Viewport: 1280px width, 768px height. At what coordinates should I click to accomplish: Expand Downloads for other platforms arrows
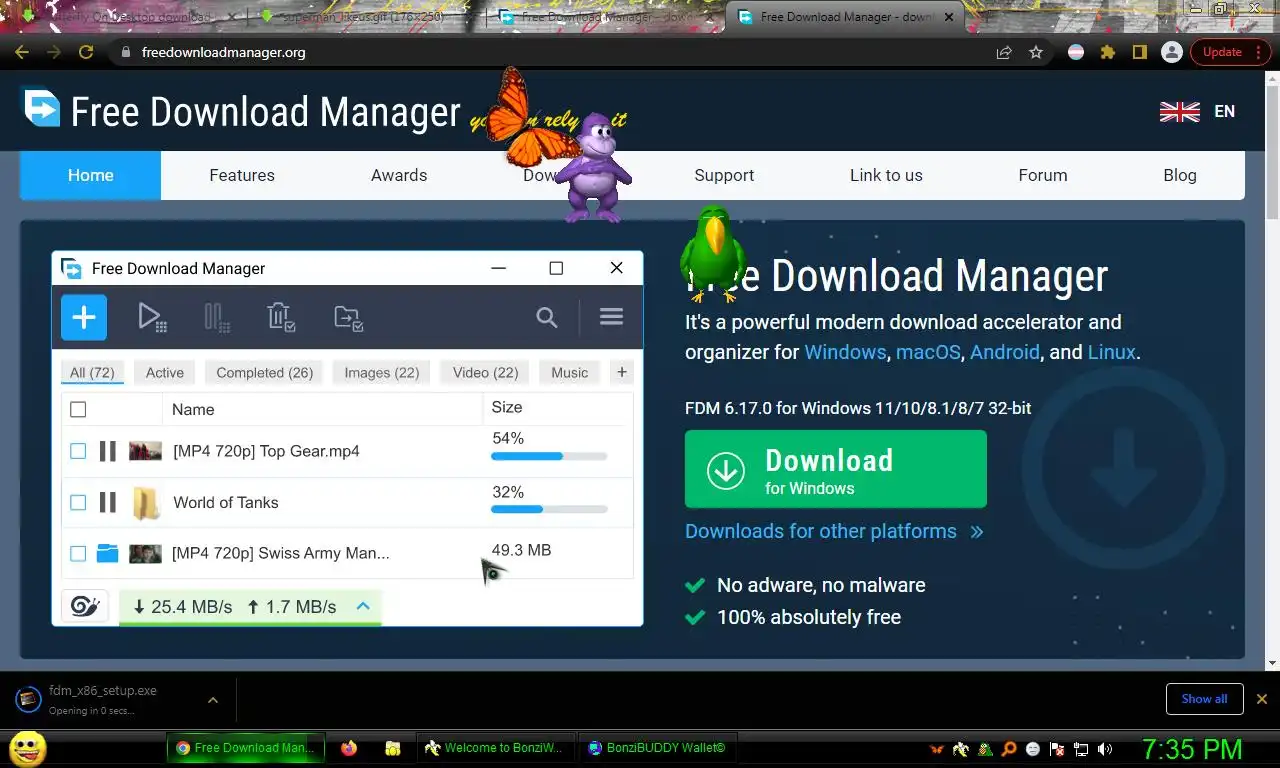977,532
